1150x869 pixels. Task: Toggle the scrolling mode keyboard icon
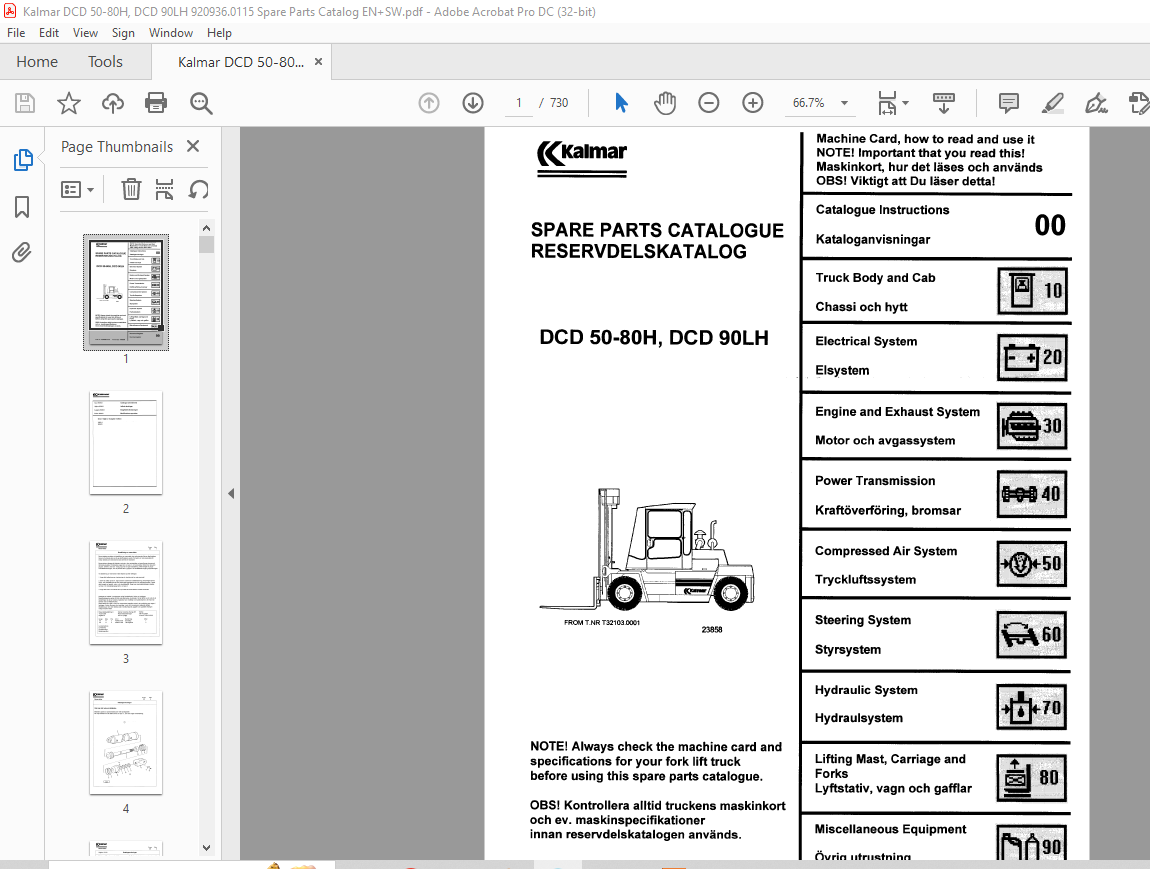click(943, 103)
